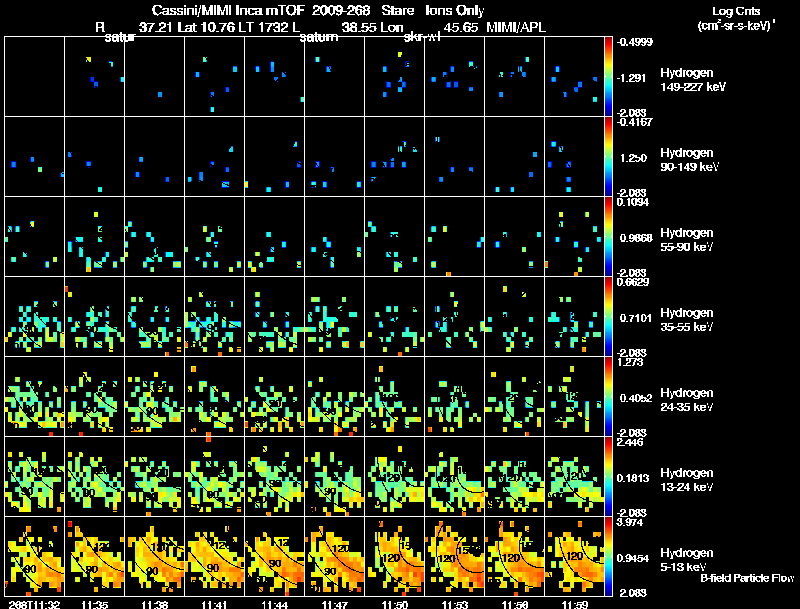Image resolution: width=800 pixels, height=609 pixels.
Task: Click the "0.4052" color scale value
Action: point(636,398)
